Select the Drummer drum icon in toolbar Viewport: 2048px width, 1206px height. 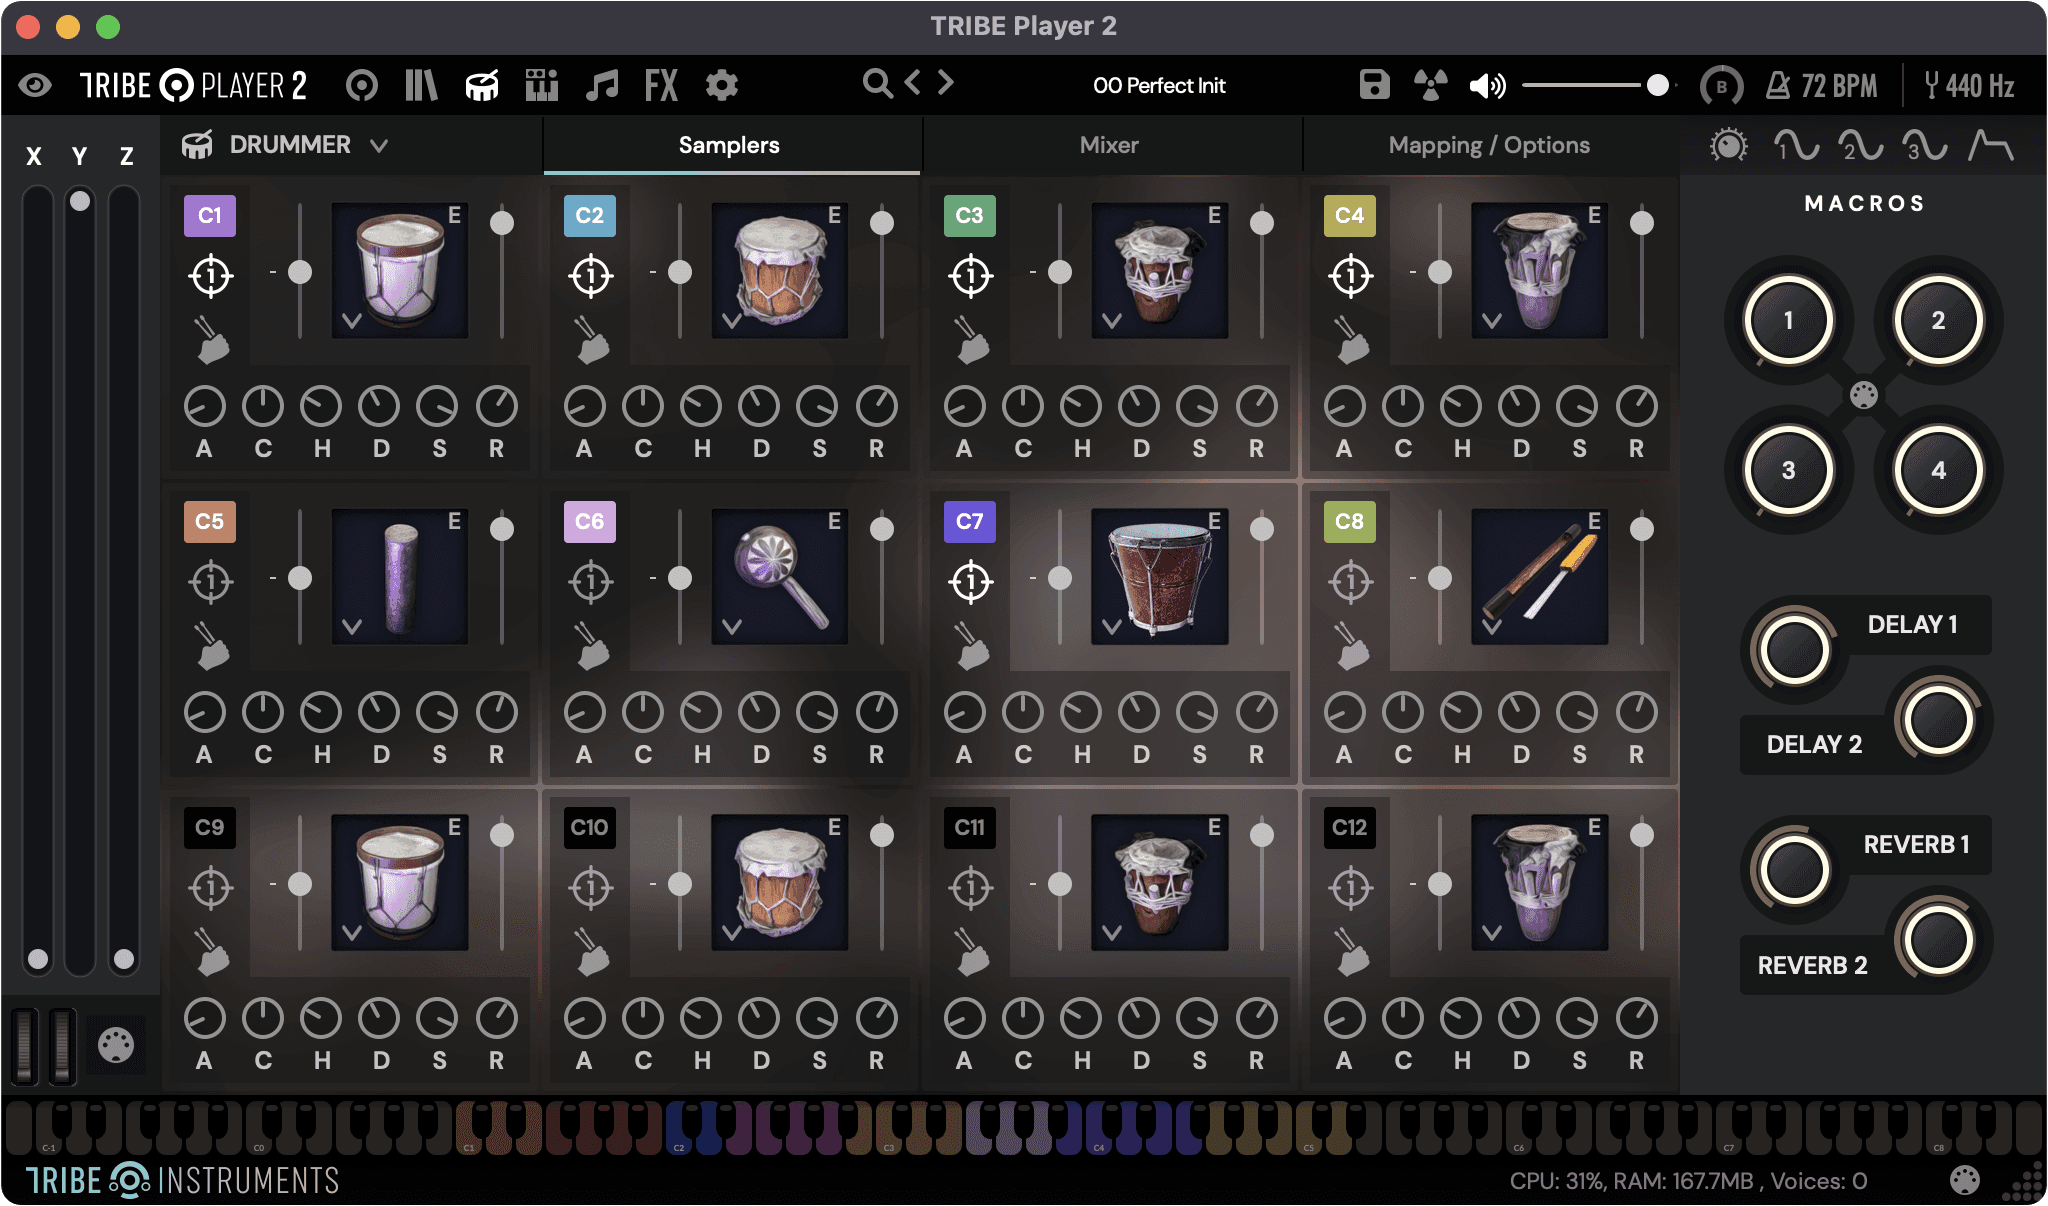480,85
